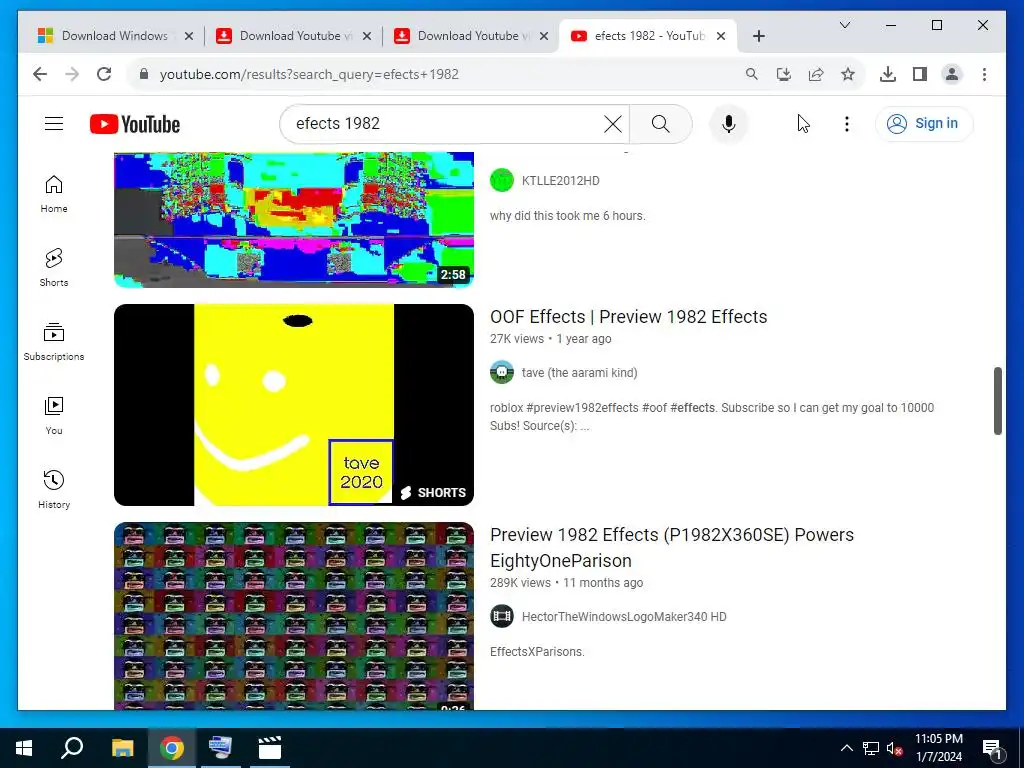Click the browser forward arrow
Viewport: 1024px width, 768px height.
pyautogui.click(x=72, y=74)
